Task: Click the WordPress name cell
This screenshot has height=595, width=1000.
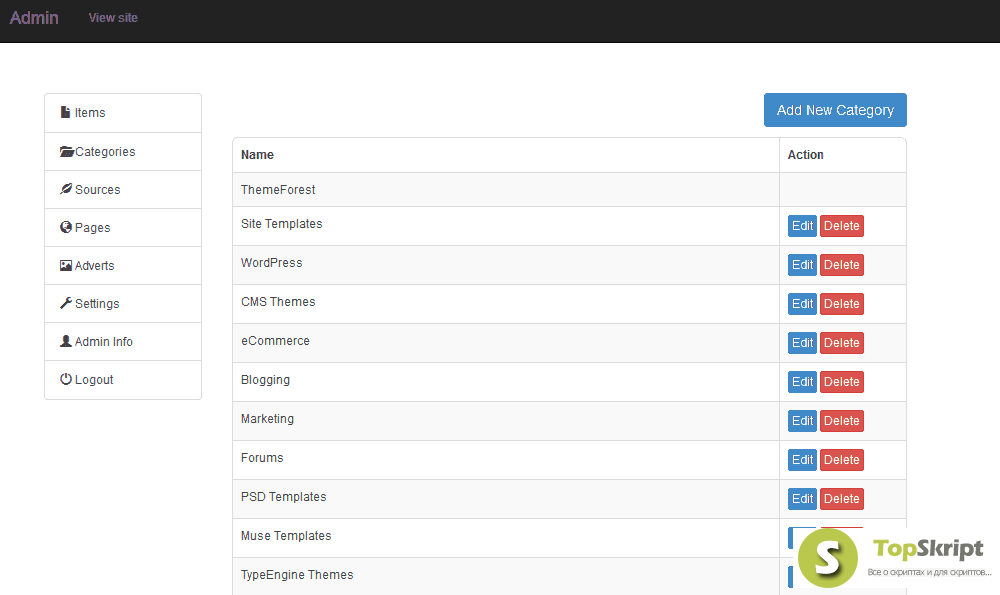Action: 506,265
